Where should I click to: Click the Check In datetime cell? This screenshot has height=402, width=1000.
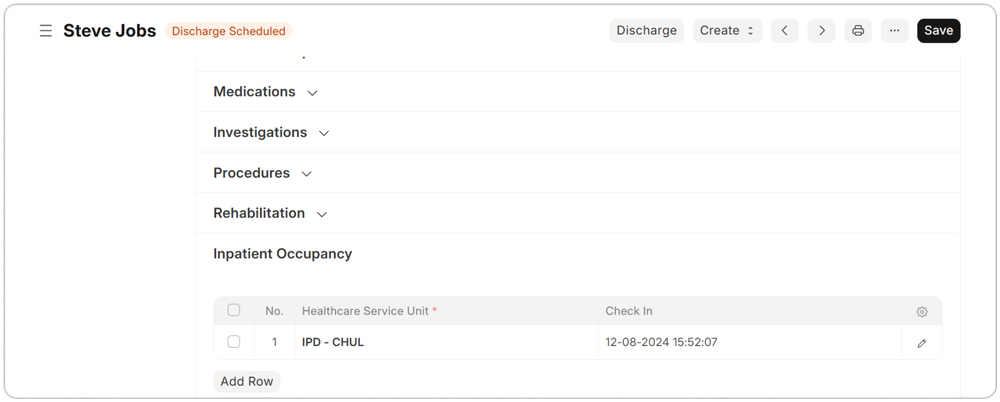pos(749,343)
